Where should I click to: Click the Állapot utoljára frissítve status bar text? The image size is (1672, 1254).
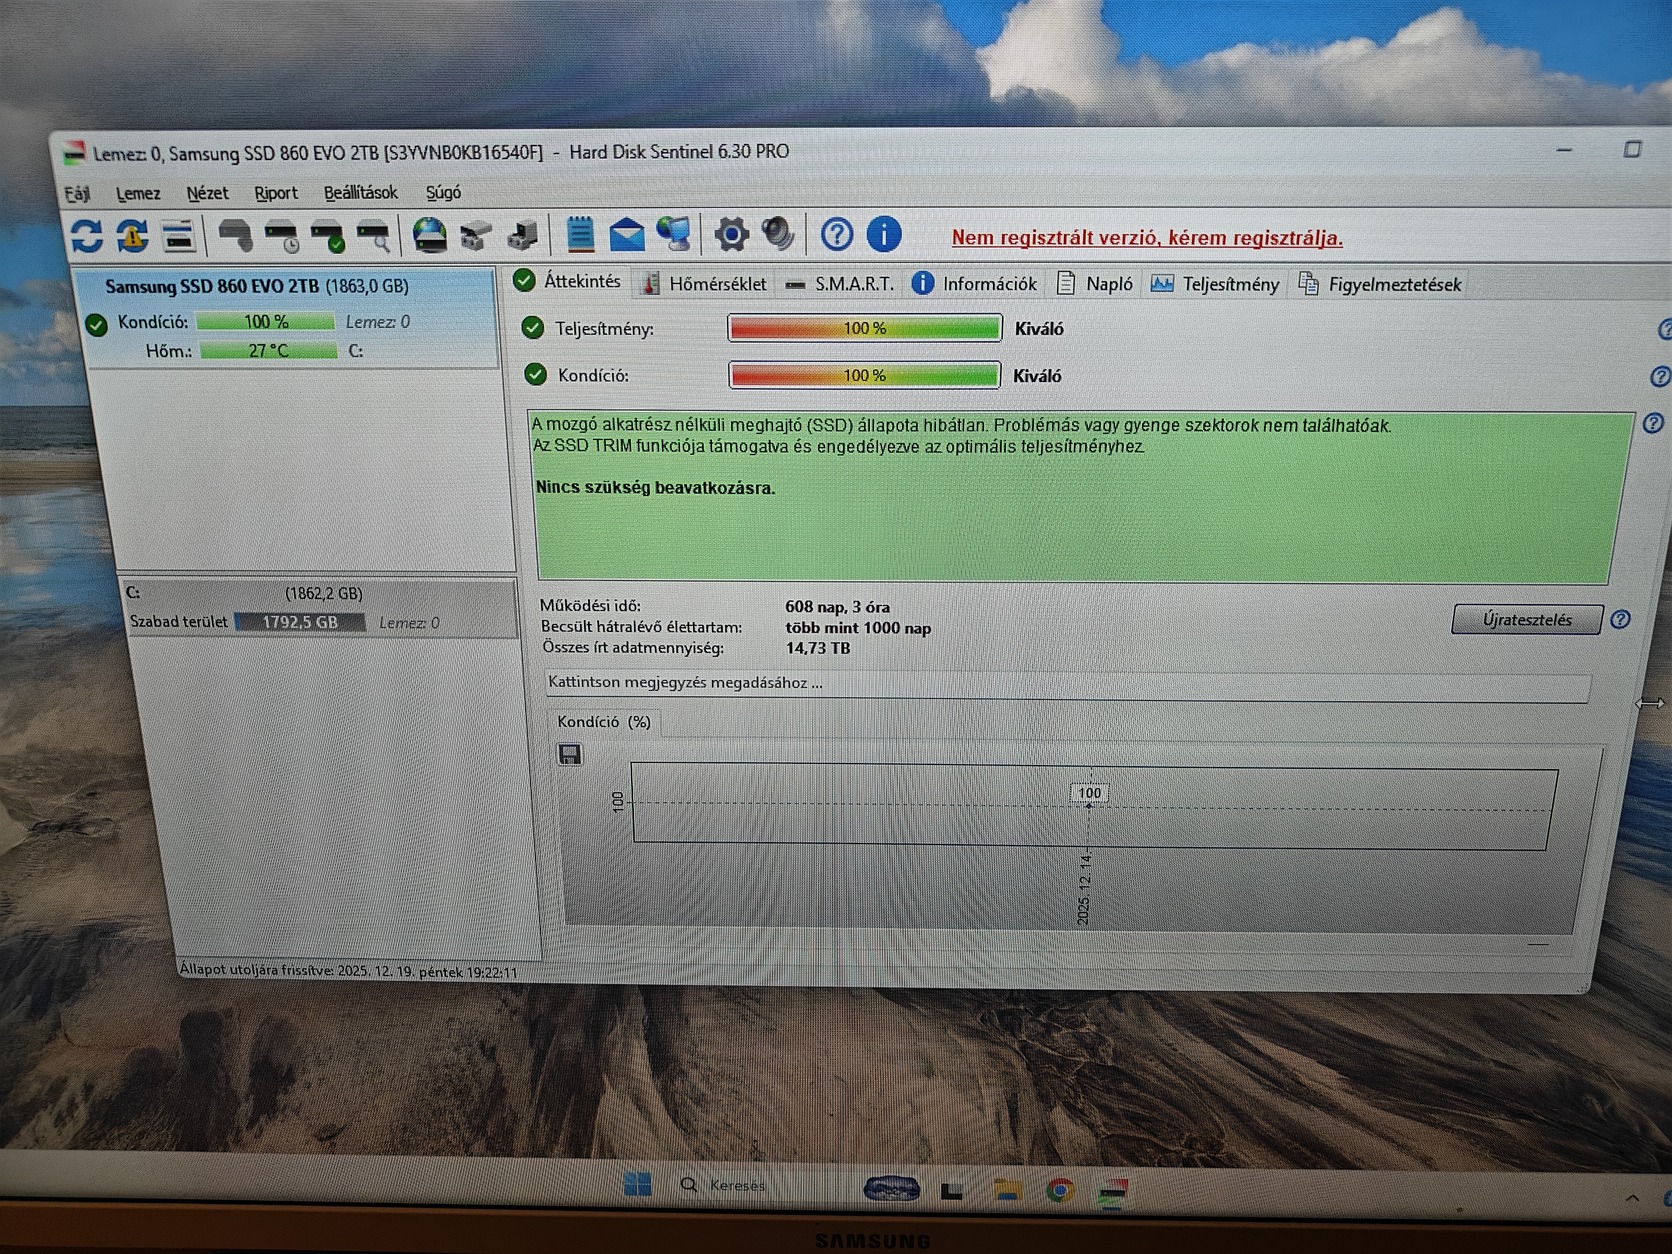pos(349,971)
